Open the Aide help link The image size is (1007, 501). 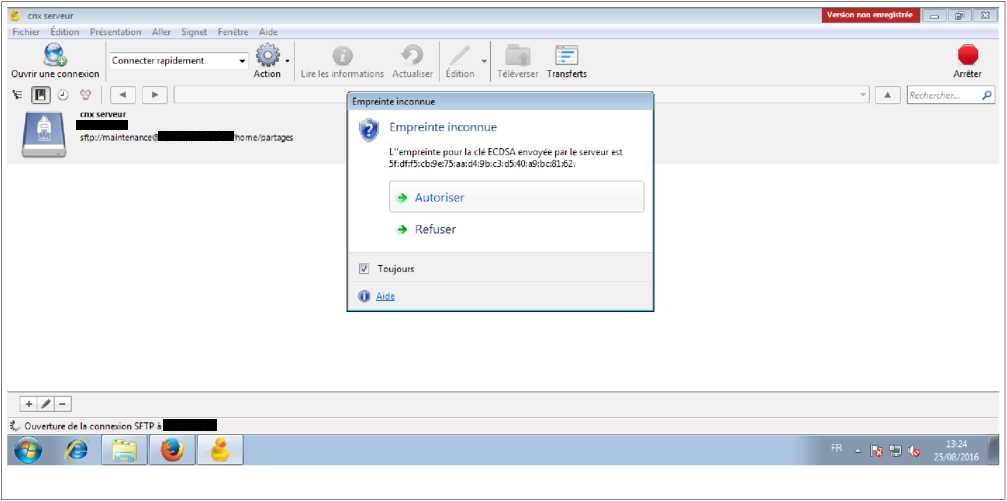click(x=385, y=296)
